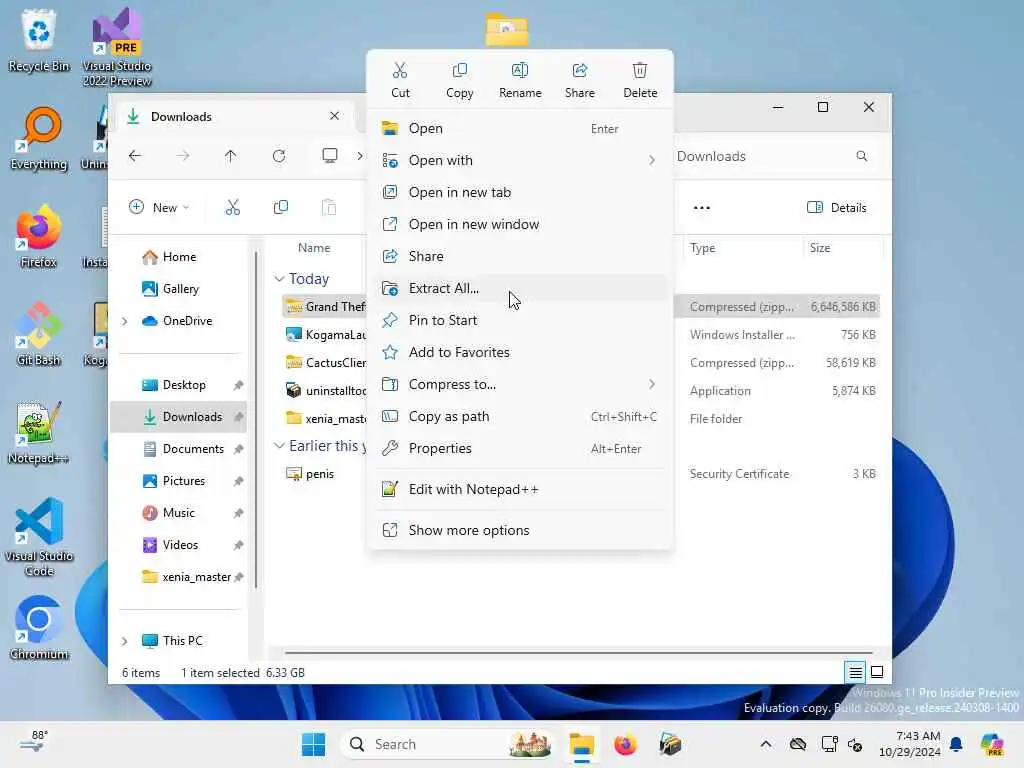Click the Up arrow in Explorer navigation
This screenshot has height=768, width=1024.
231,156
